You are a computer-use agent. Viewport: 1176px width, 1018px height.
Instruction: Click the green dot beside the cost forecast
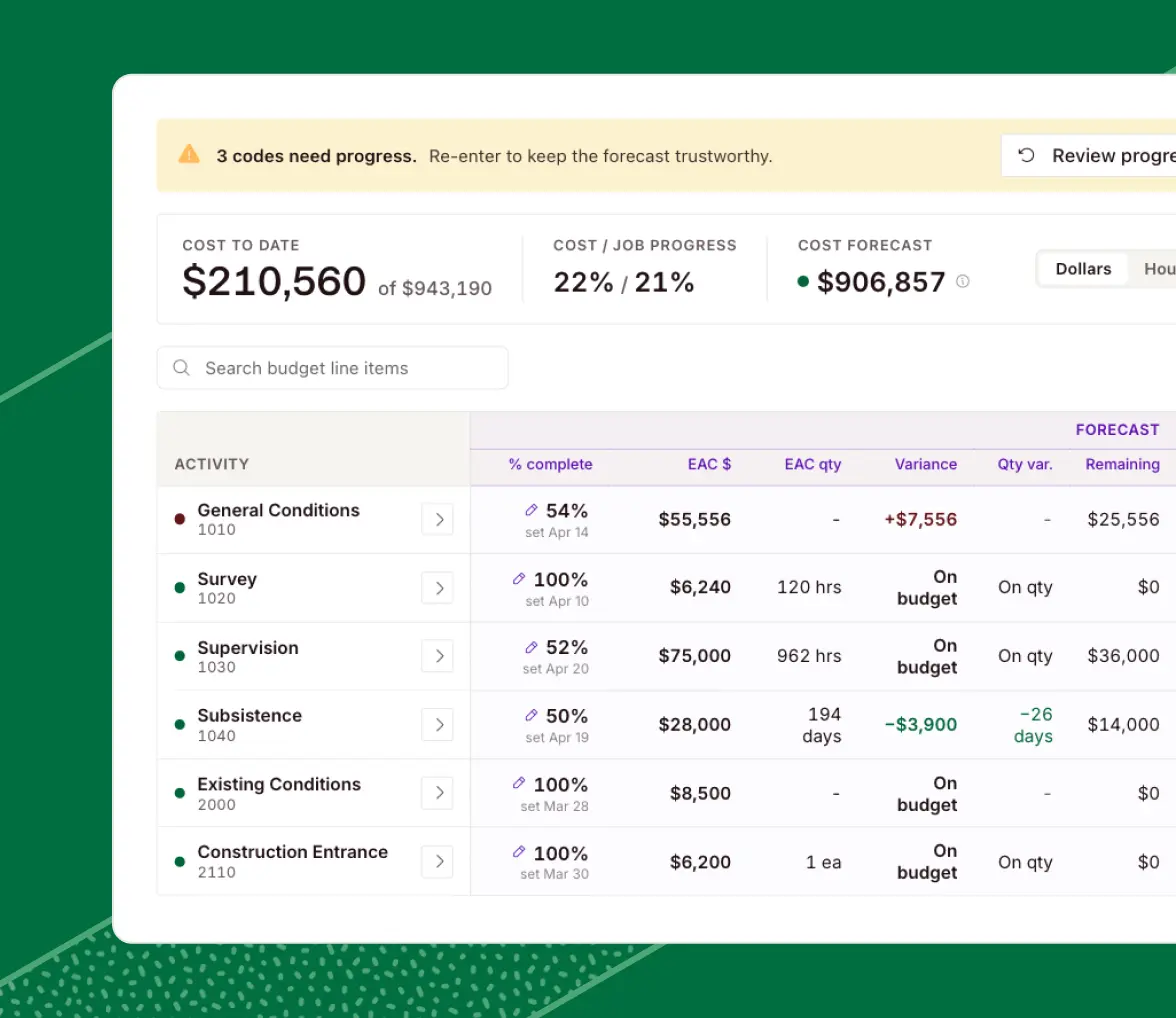(803, 281)
